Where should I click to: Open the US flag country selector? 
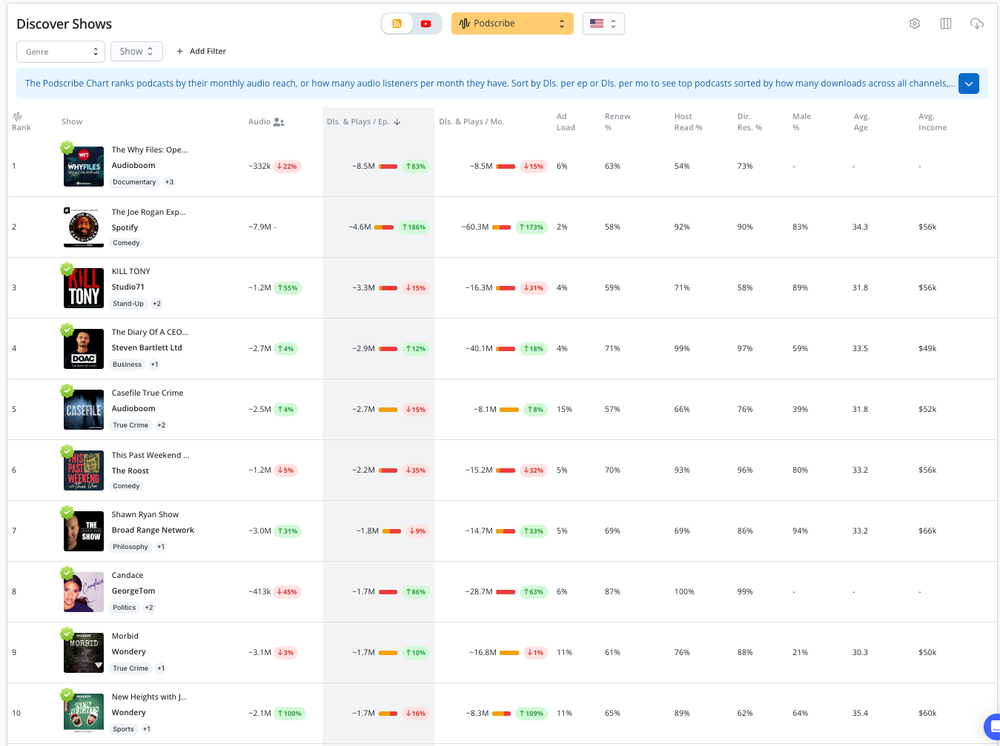(x=603, y=24)
